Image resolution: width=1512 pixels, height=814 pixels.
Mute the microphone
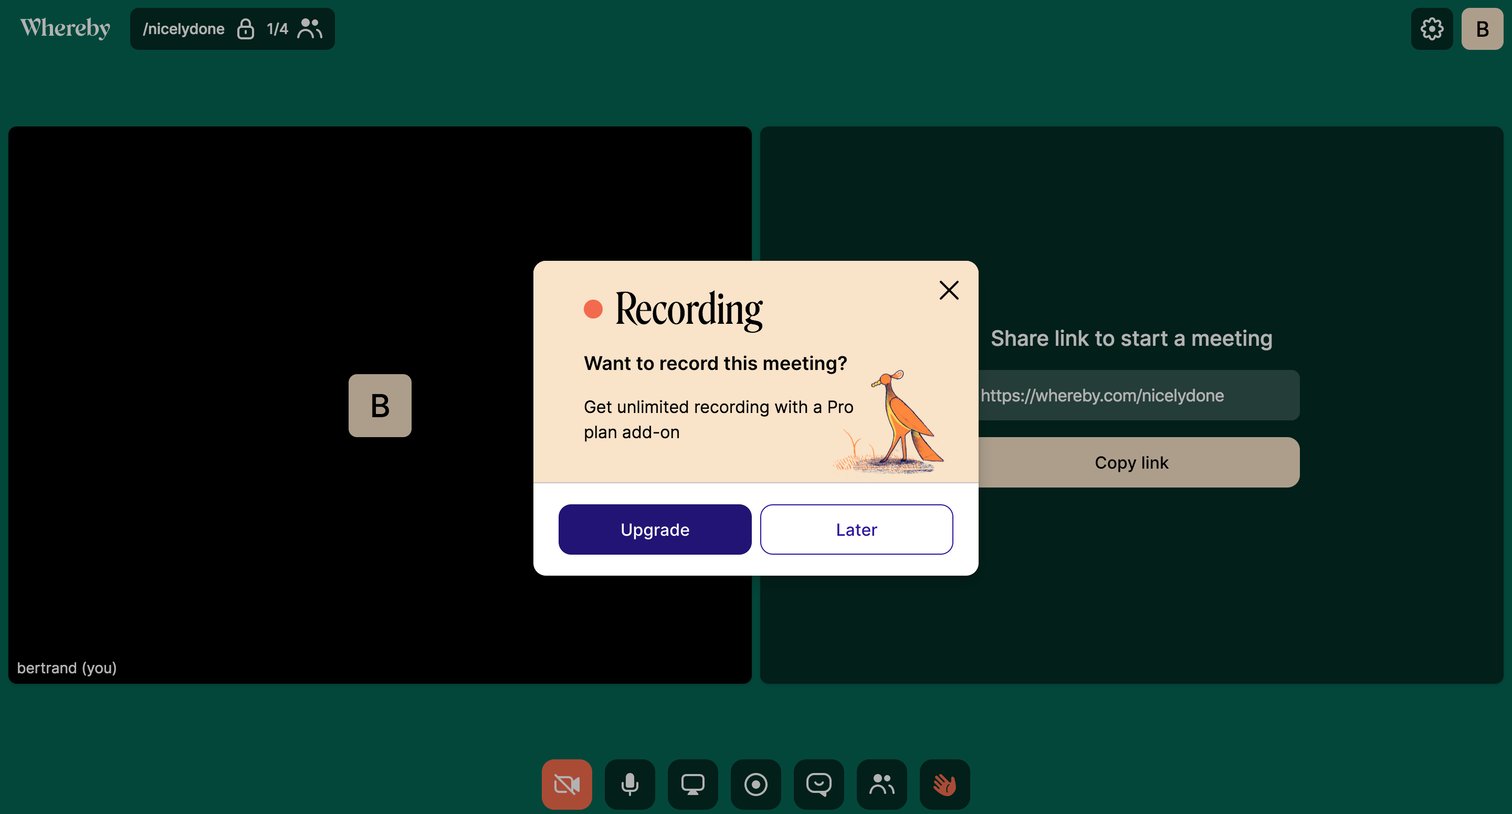(630, 784)
